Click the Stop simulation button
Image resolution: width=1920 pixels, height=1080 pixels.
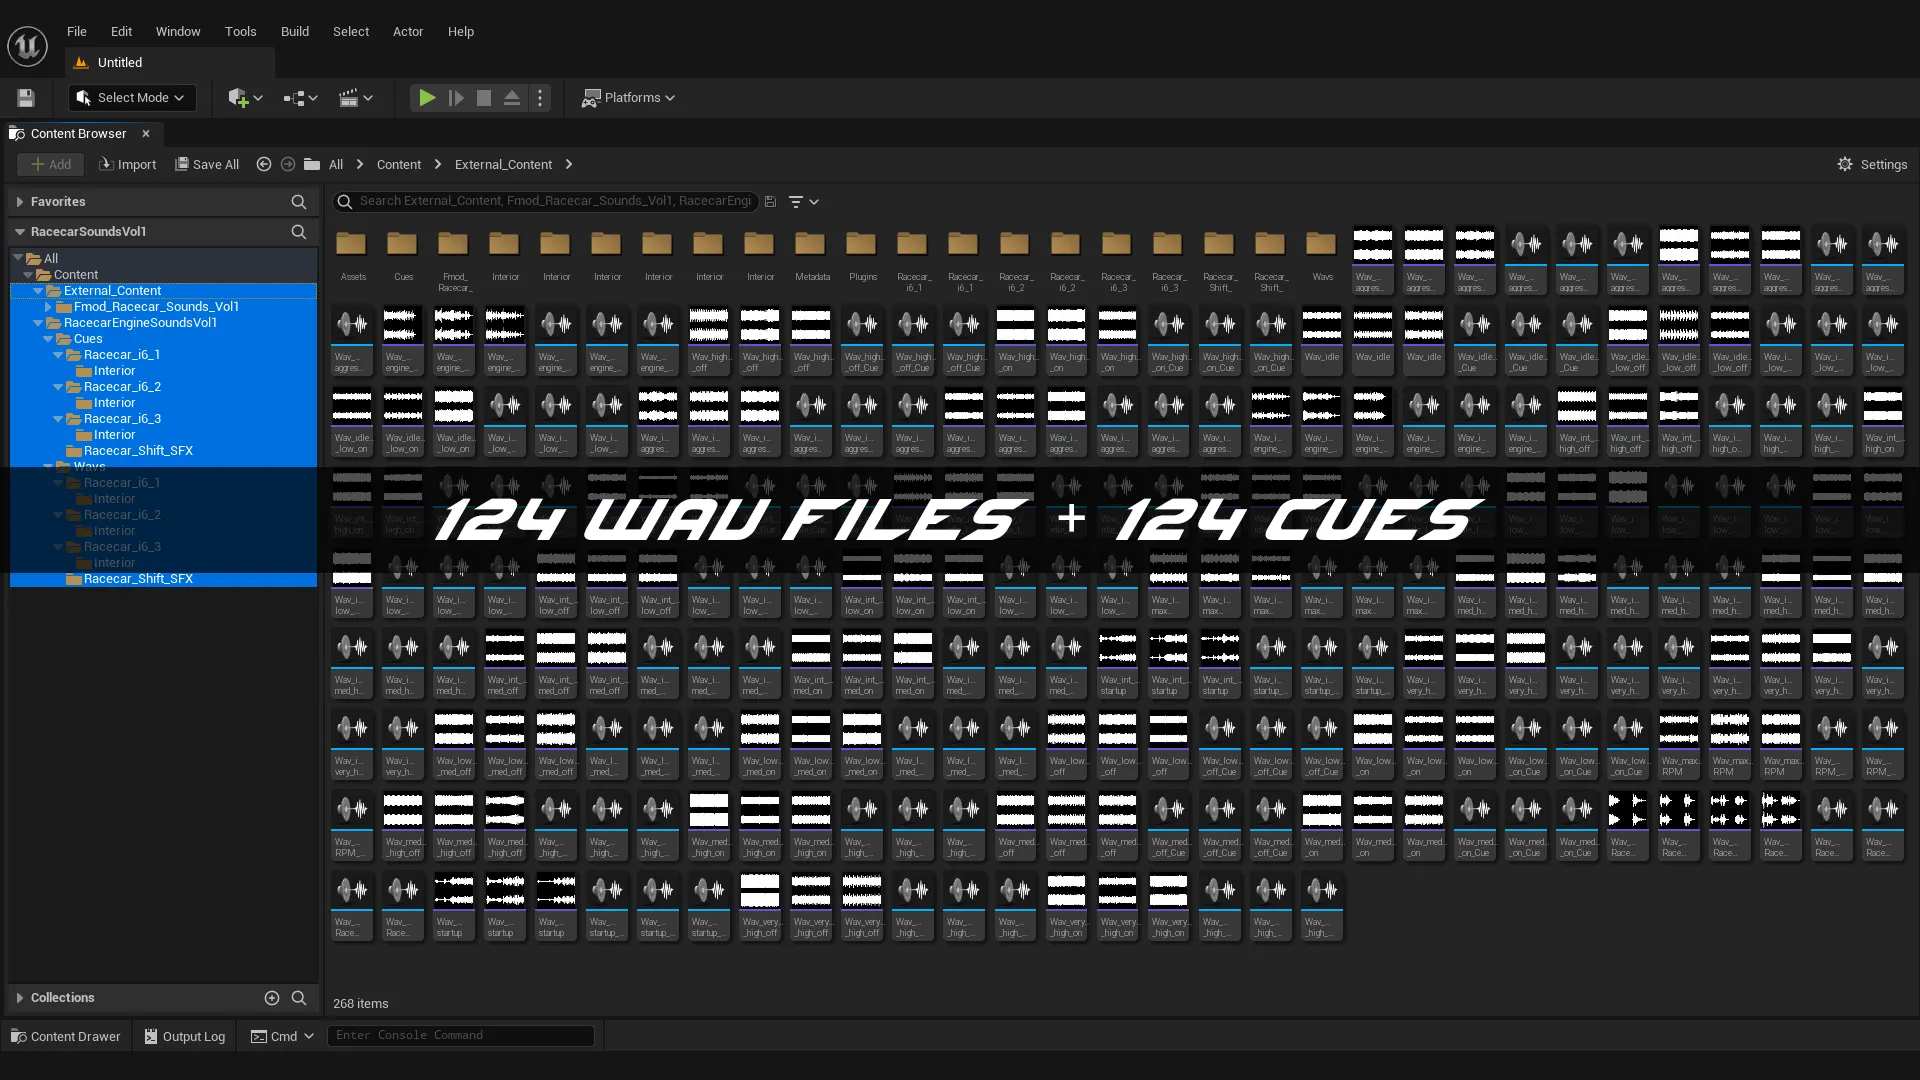pos(484,98)
